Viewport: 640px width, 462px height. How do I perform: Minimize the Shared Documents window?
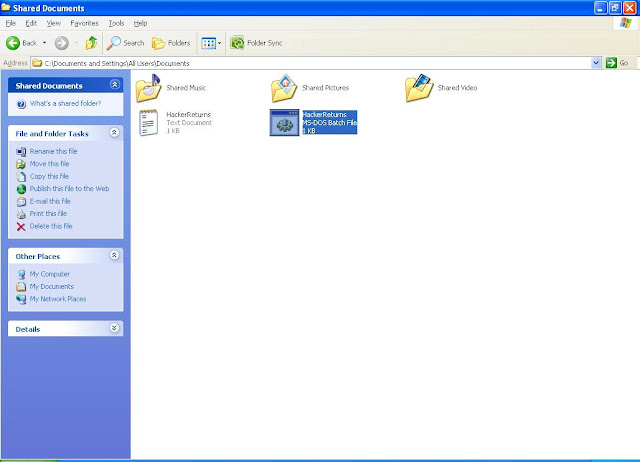pyautogui.click(x=601, y=8)
